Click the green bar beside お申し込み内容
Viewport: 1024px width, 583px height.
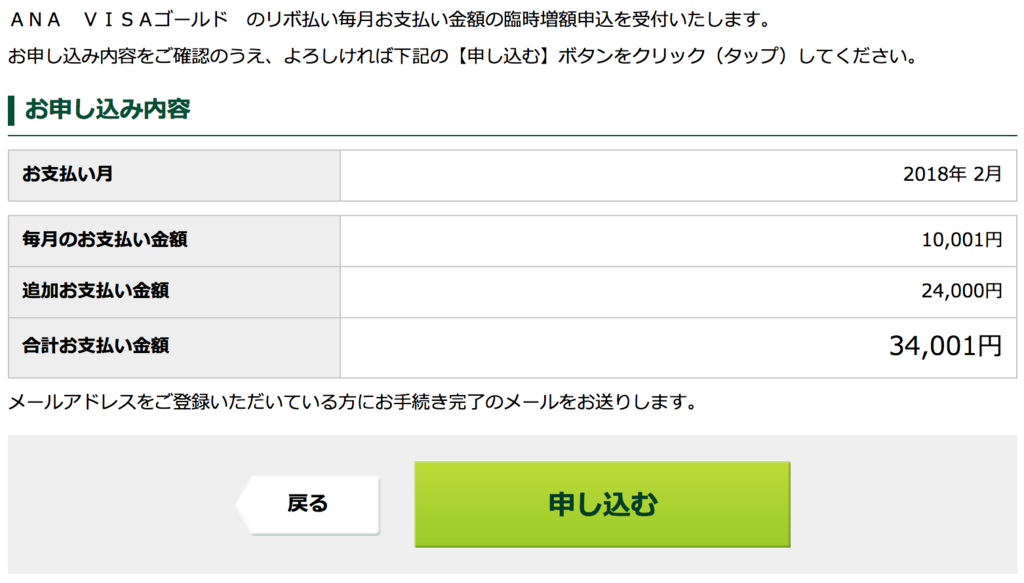pyautogui.click(x=11, y=110)
